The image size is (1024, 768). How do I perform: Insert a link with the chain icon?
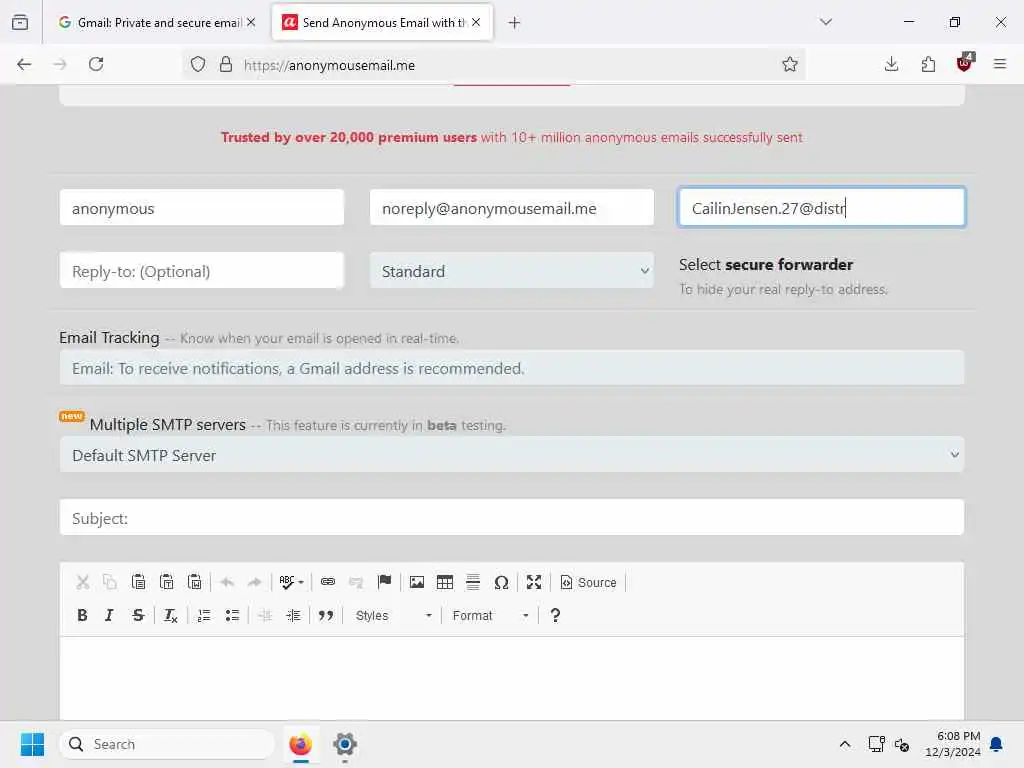click(328, 582)
